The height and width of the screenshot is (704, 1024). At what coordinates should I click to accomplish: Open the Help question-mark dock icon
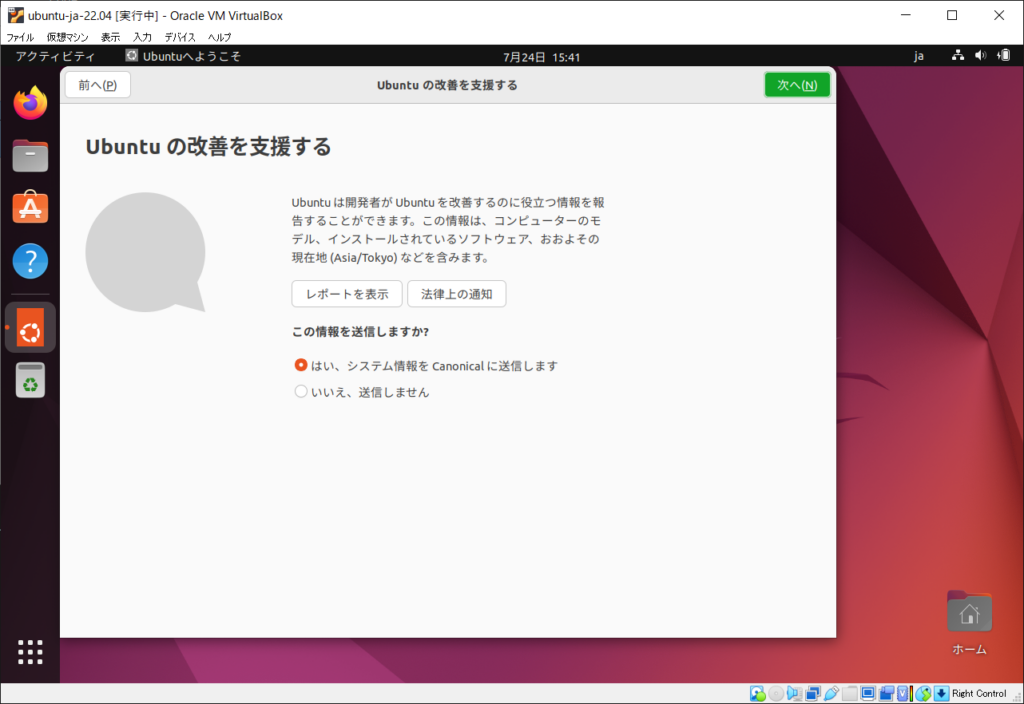click(x=30, y=261)
